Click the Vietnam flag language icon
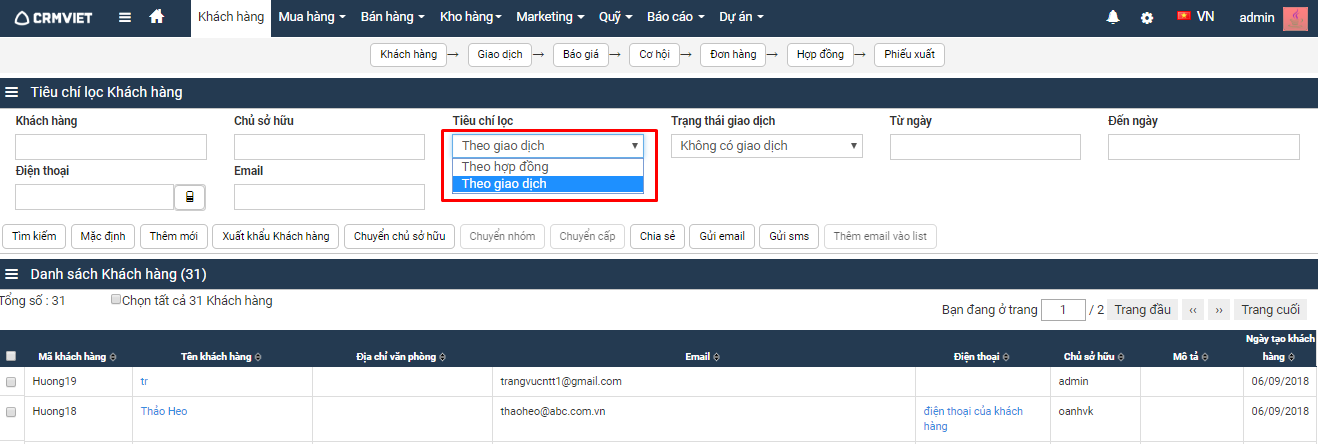Viewport: 1318px width, 444px height. (1184, 17)
